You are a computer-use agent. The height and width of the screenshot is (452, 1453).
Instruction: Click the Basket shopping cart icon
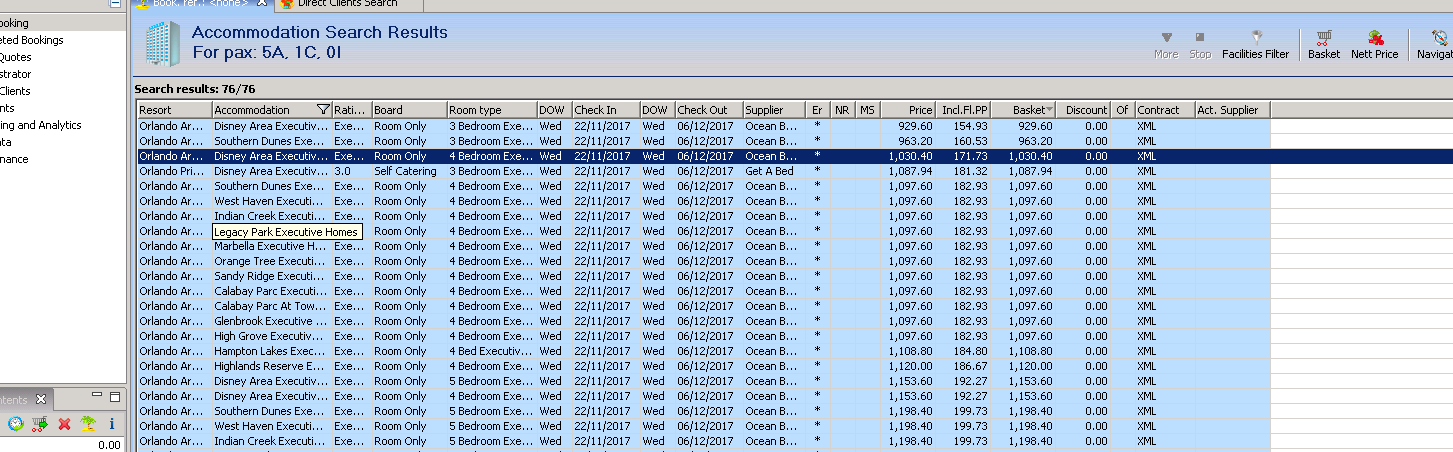[x=1323, y=39]
